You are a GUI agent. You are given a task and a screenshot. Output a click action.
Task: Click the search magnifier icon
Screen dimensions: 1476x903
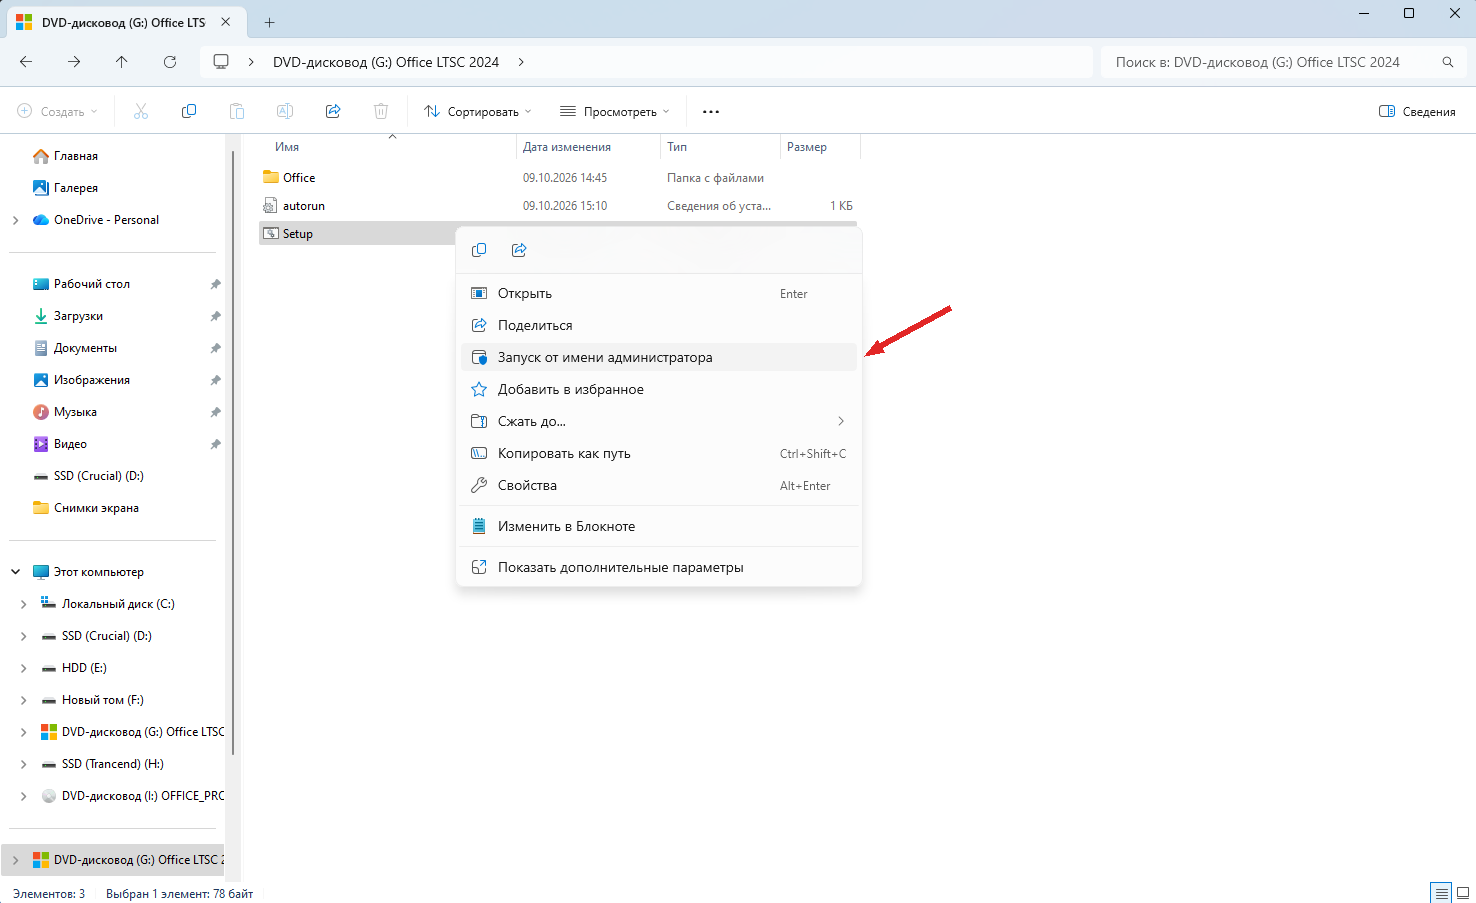[x=1448, y=62]
